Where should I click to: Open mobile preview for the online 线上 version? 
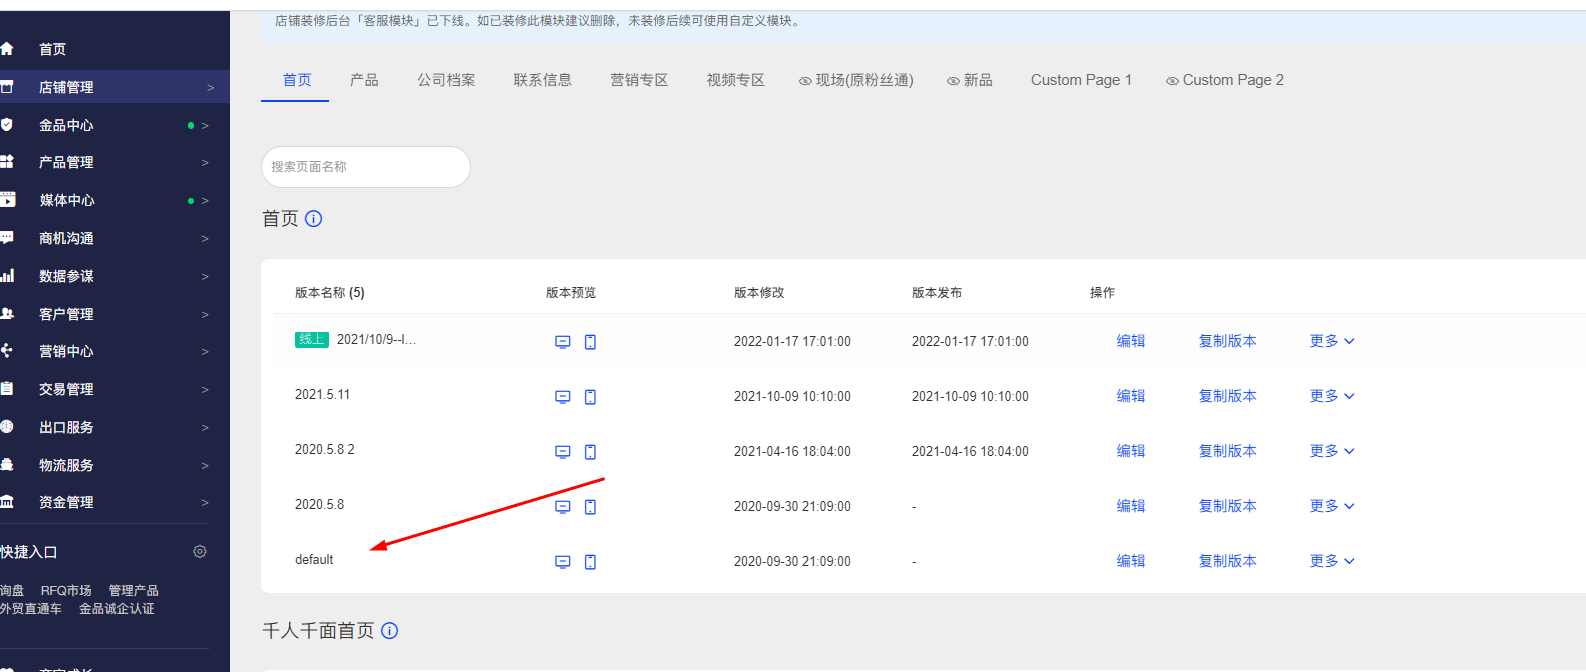(x=590, y=342)
